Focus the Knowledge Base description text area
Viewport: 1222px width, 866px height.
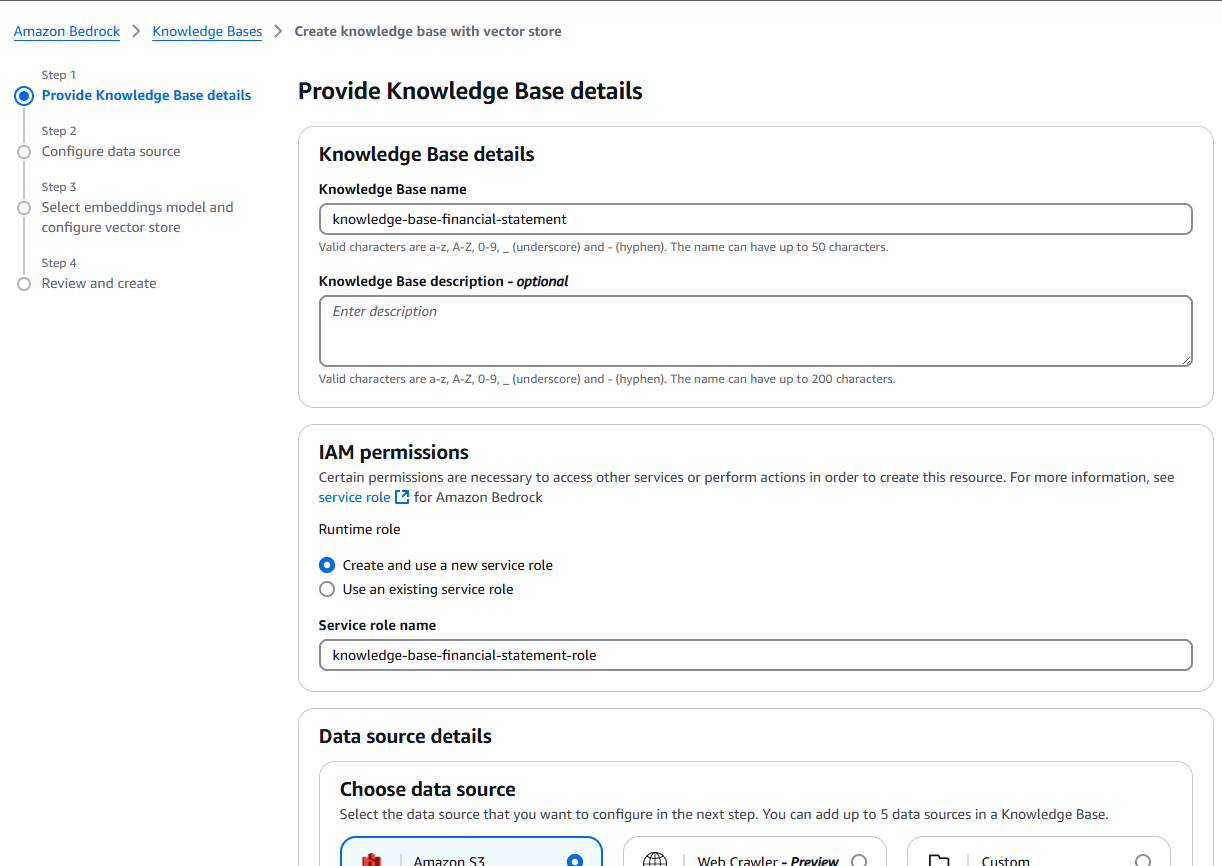point(756,331)
